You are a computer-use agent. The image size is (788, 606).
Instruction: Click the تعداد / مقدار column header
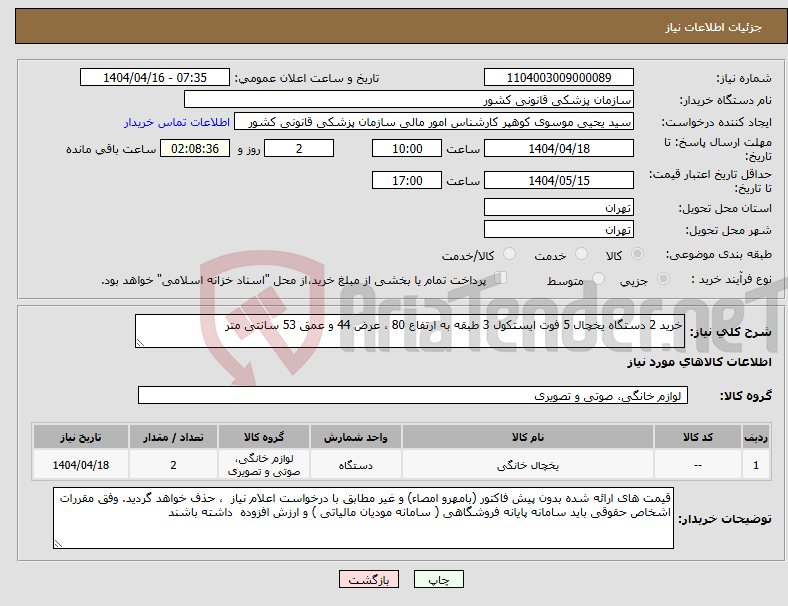click(x=173, y=437)
